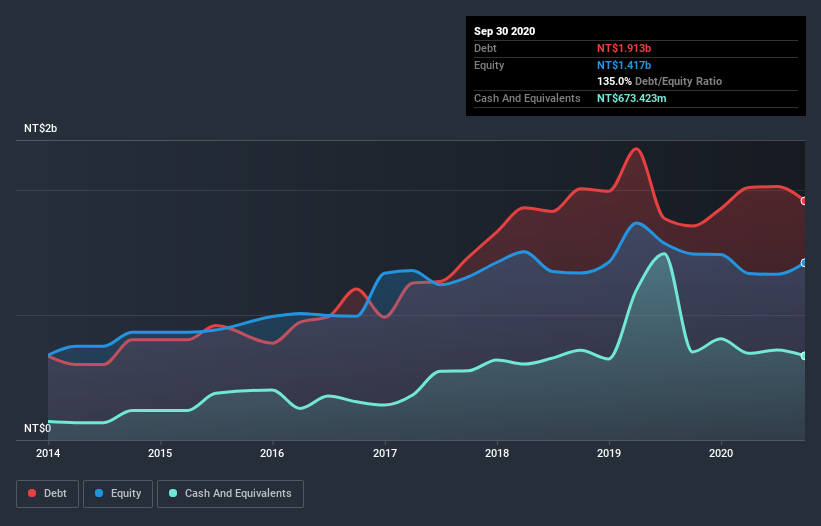Image resolution: width=821 pixels, height=526 pixels.
Task: Click the Equity end-of-line data point marker
Action: [804, 263]
